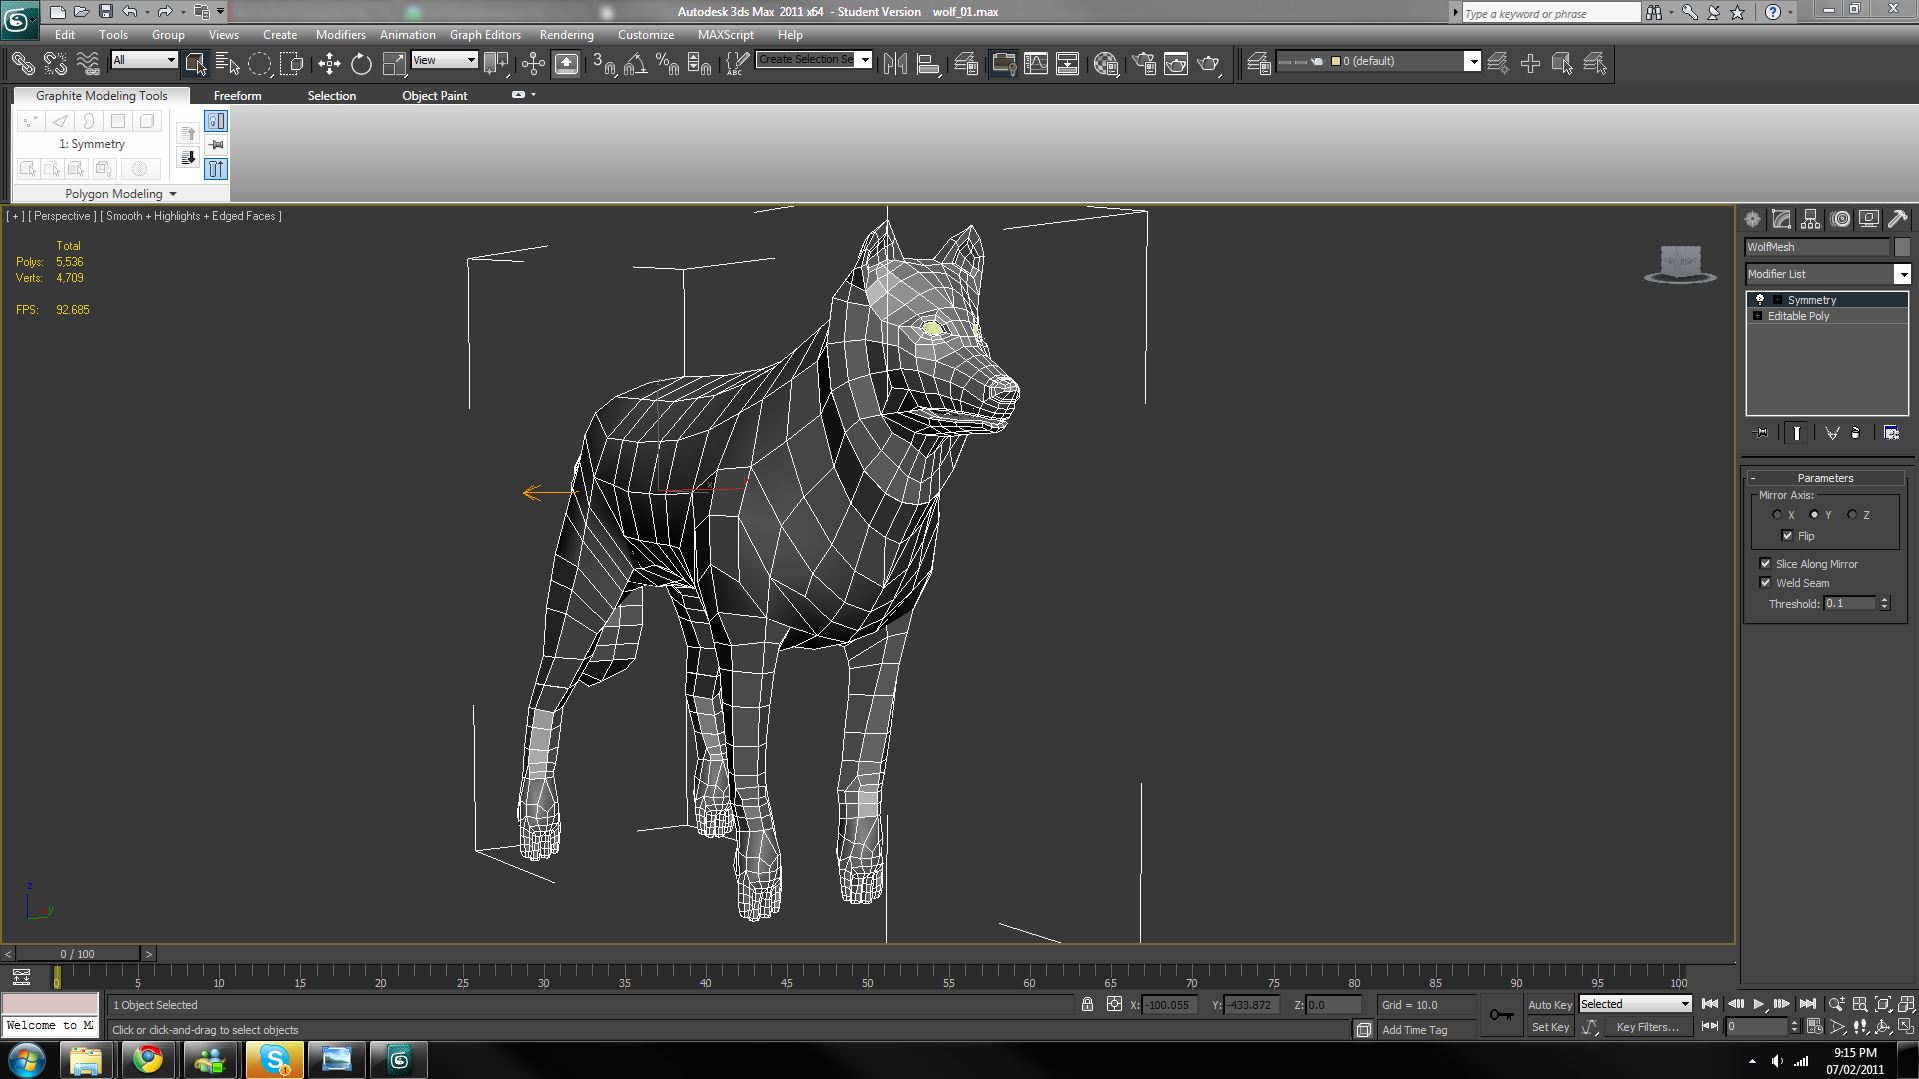This screenshot has width=1919, height=1079.
Task: Increase Threshold using its spinner arrows
Action: 1885,599
